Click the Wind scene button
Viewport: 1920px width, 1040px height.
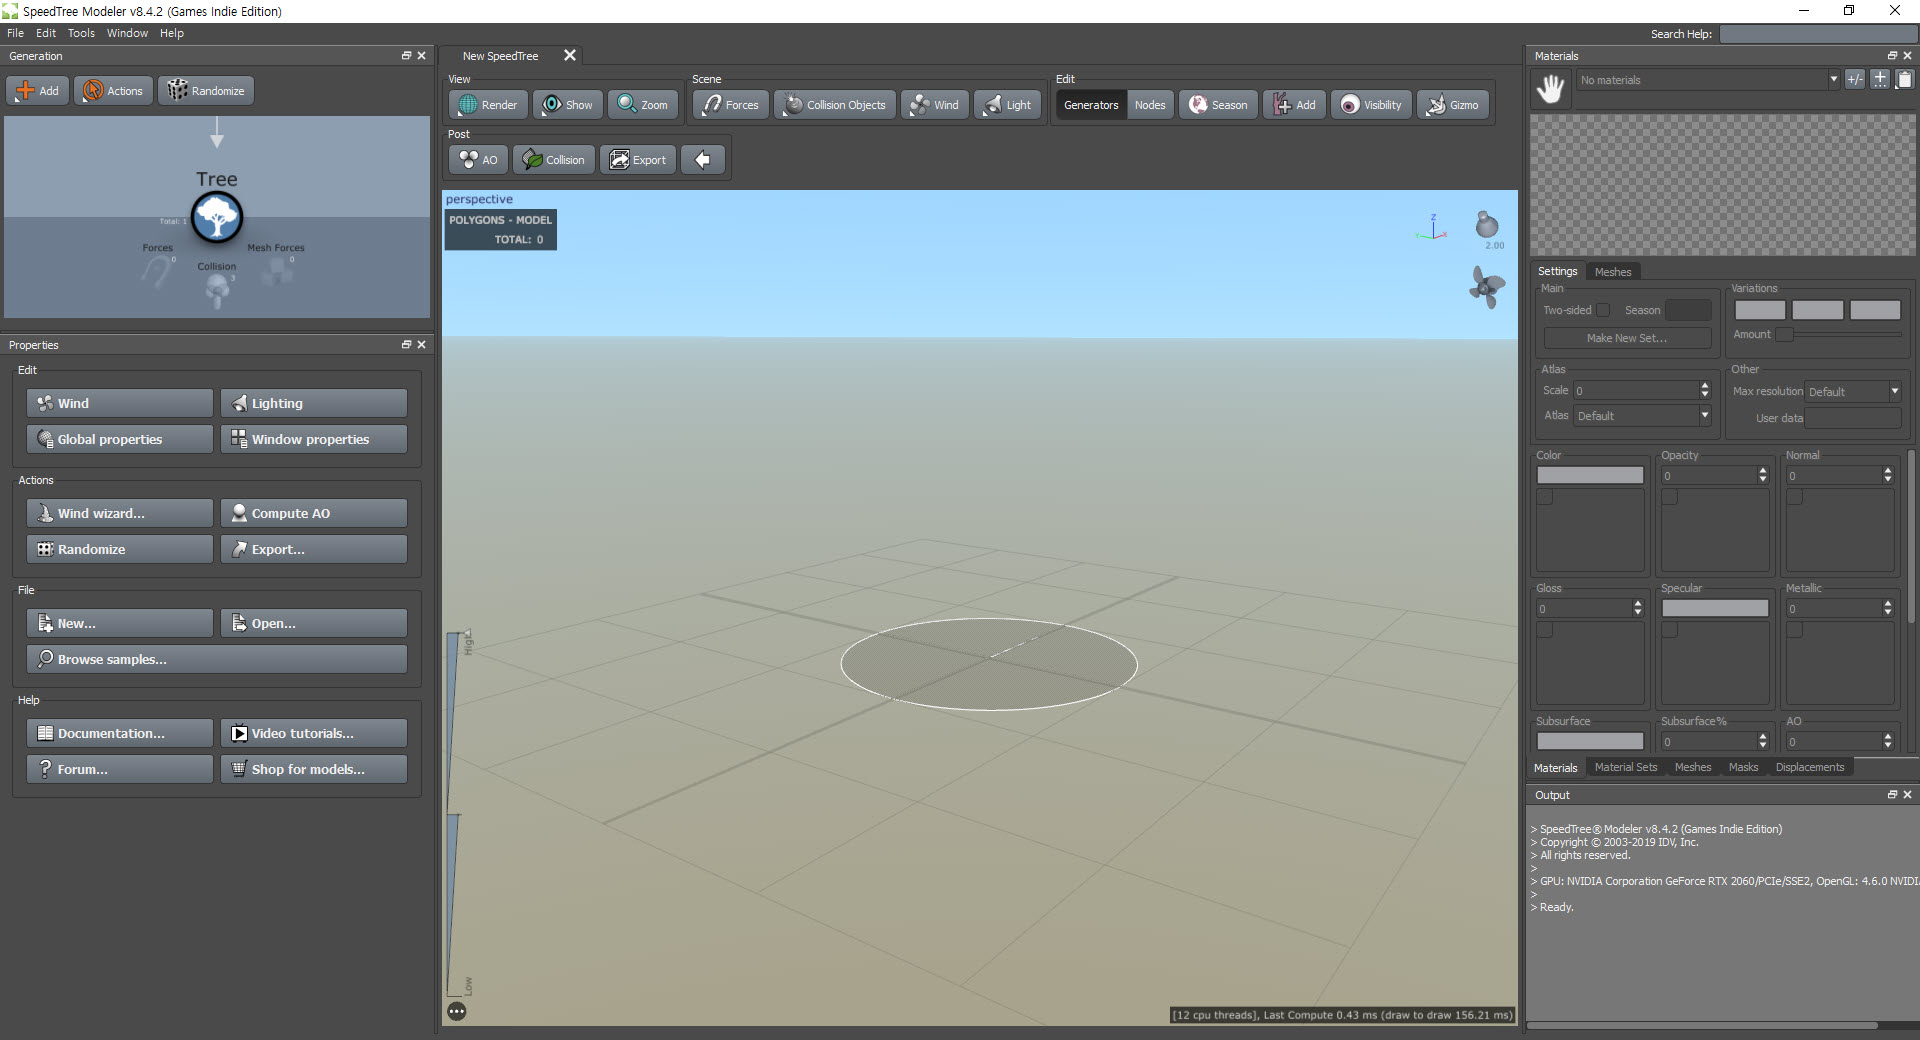(x=935, y=105)
